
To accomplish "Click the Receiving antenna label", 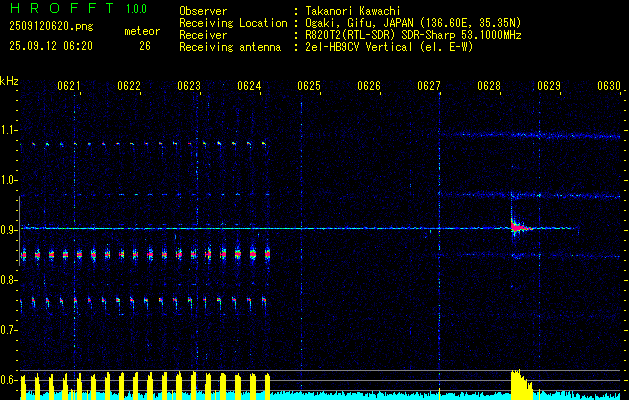I will 230,47.
